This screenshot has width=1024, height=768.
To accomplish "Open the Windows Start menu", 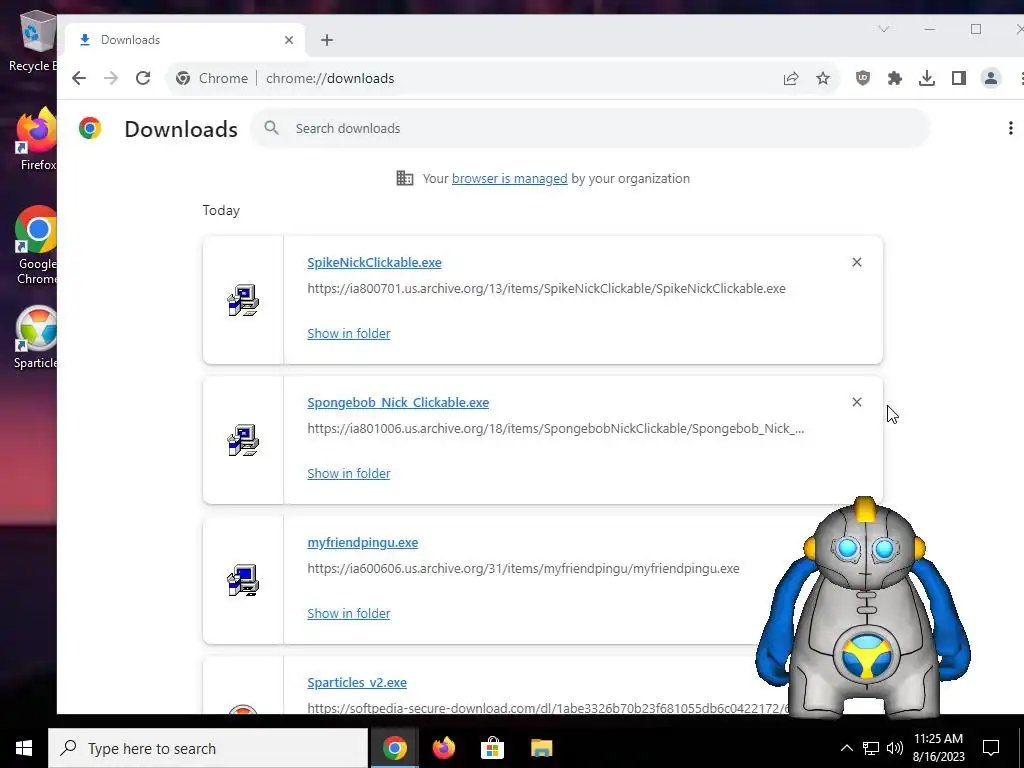I will coord(24,748).
